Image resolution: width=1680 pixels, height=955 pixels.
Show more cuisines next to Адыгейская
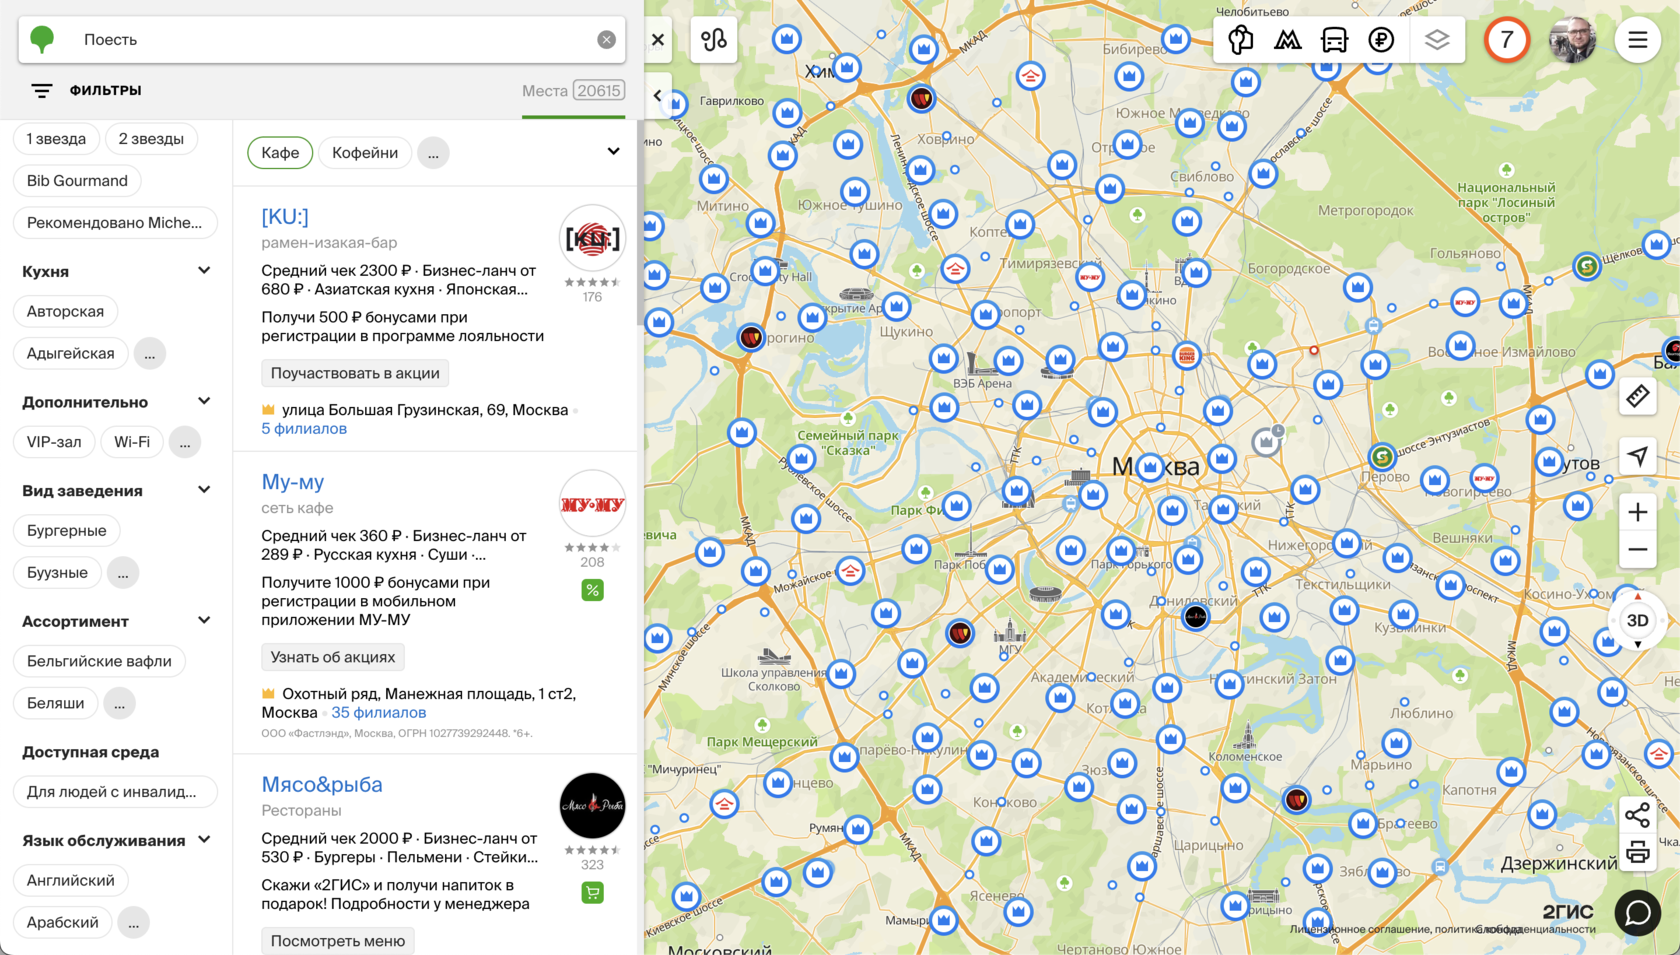point(150,354)
